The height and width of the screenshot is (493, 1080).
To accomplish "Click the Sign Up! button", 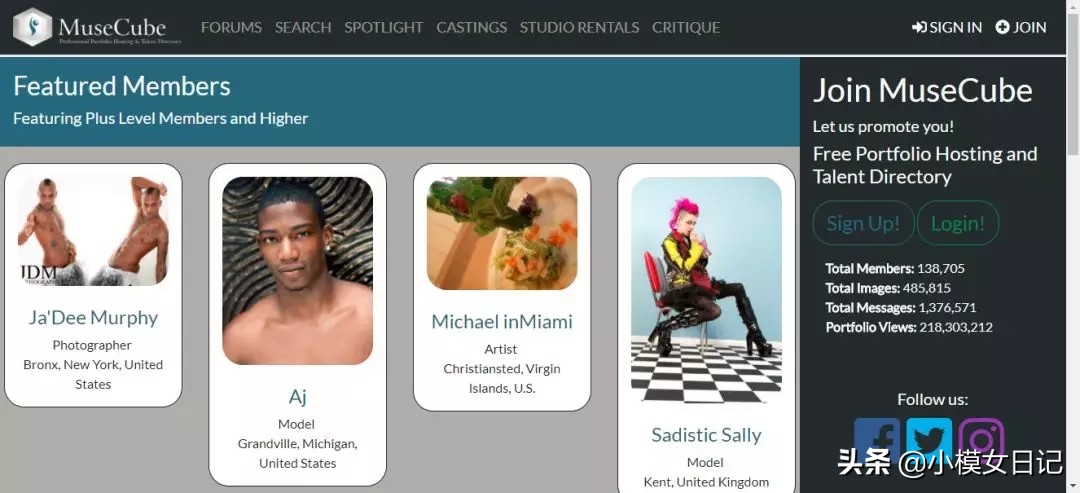I will [864, 223].
